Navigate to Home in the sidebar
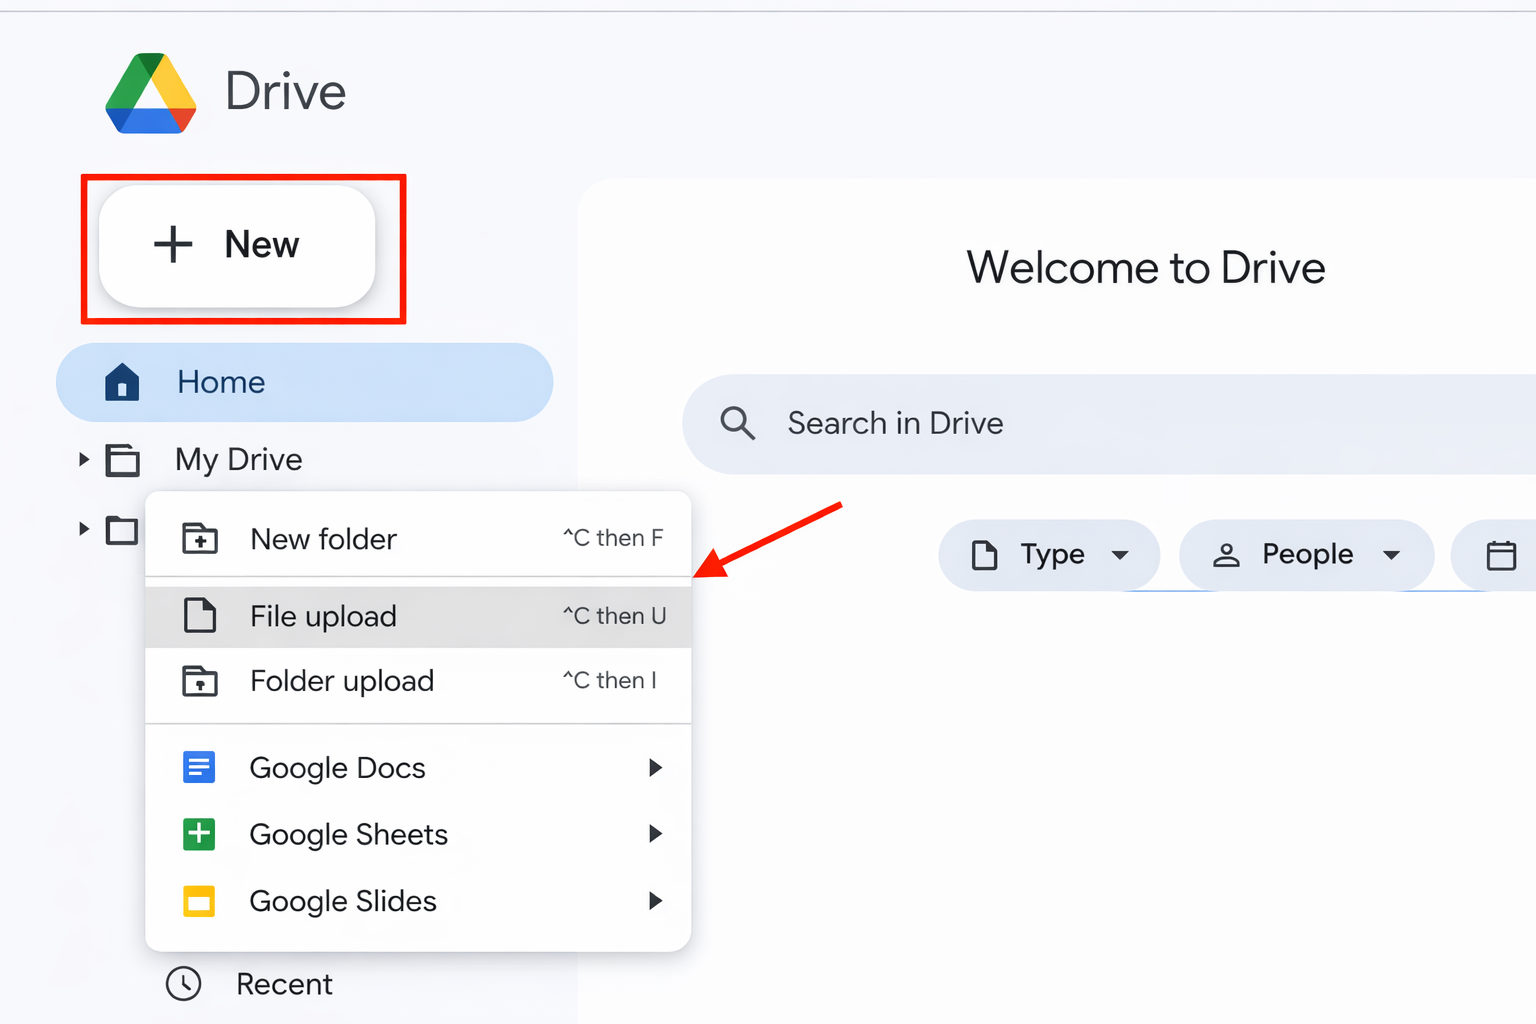This screenshot has height=1024, width=1536. pyautogui.click(x=221, y=382)
